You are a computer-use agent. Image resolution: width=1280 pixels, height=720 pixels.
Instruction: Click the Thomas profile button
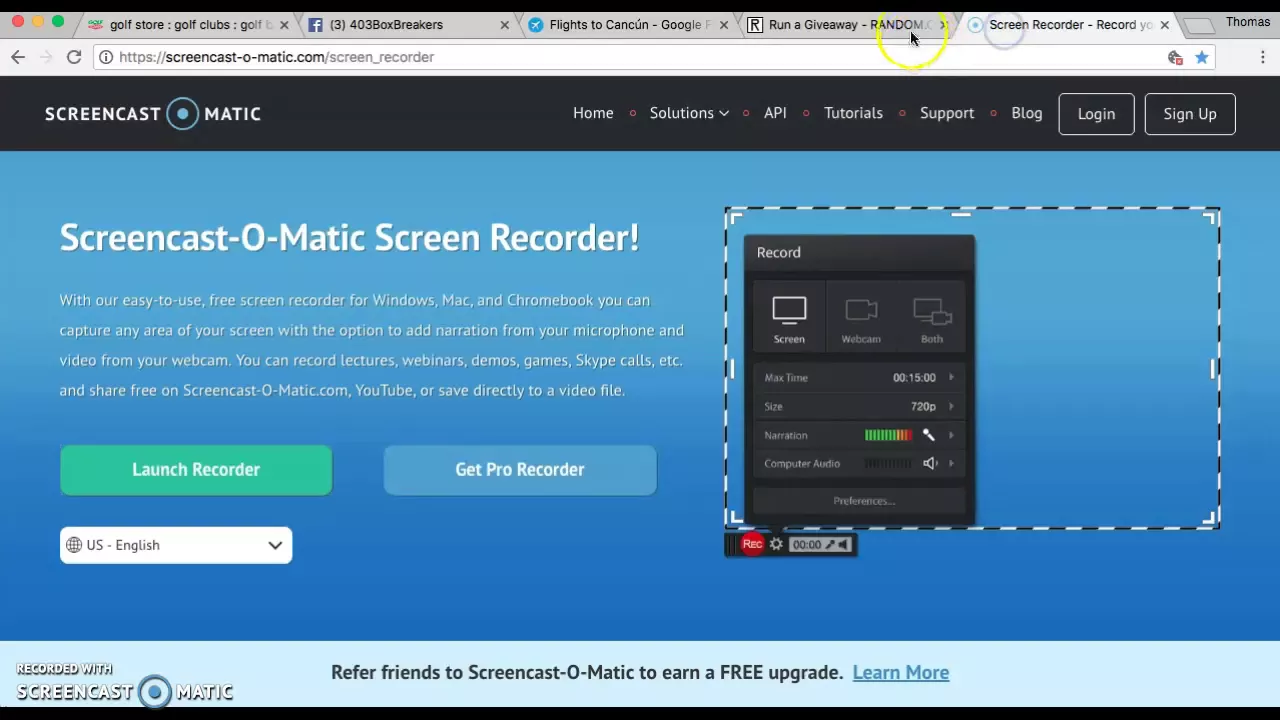[x=1248, y=21]
